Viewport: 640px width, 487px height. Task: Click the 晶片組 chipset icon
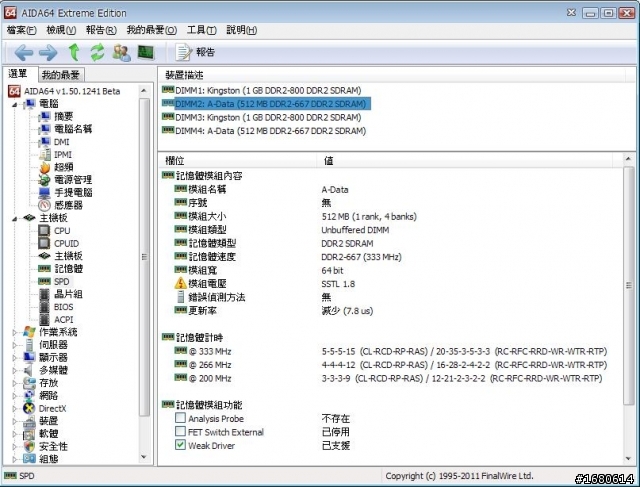(x=44, y=294)
